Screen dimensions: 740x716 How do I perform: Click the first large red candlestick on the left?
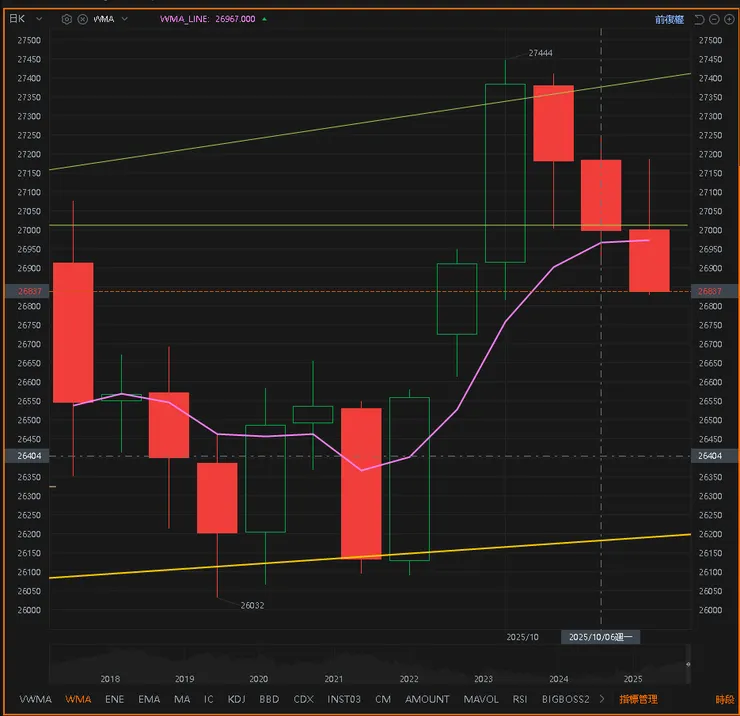coord(73,332)
